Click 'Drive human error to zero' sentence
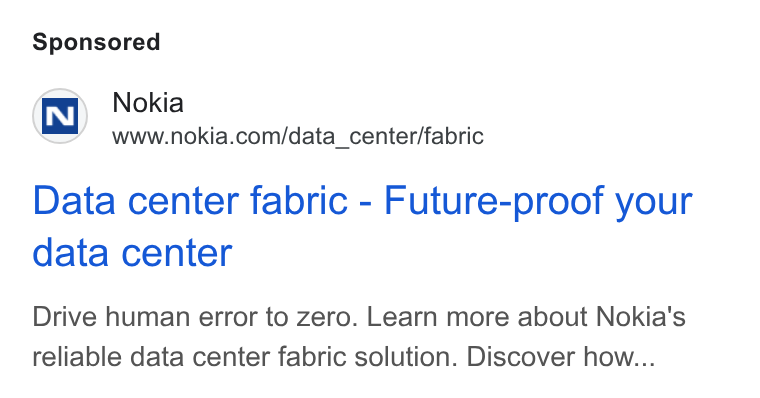Image resolution: width=760 pixels, height=398 pixels. [195, 317]
